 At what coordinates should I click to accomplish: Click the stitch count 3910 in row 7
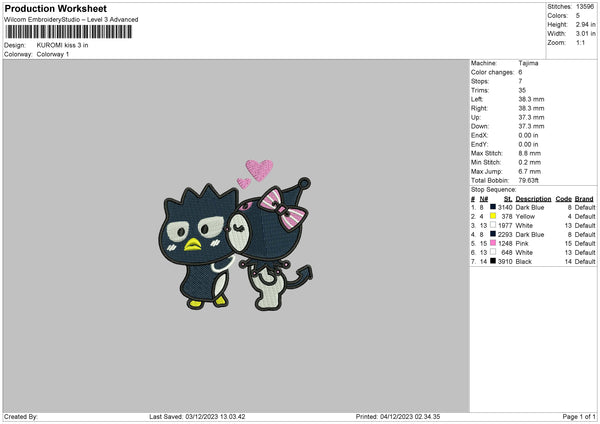click(x=505, y=261)
